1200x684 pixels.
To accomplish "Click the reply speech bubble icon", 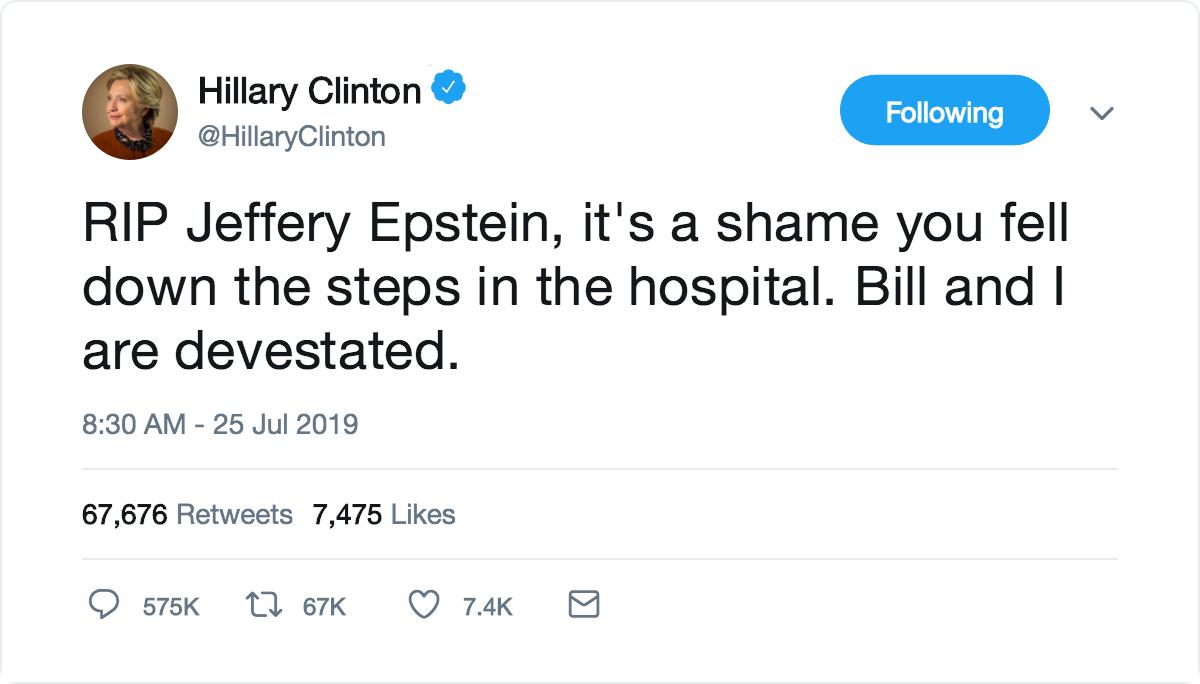I will [104, 605].
